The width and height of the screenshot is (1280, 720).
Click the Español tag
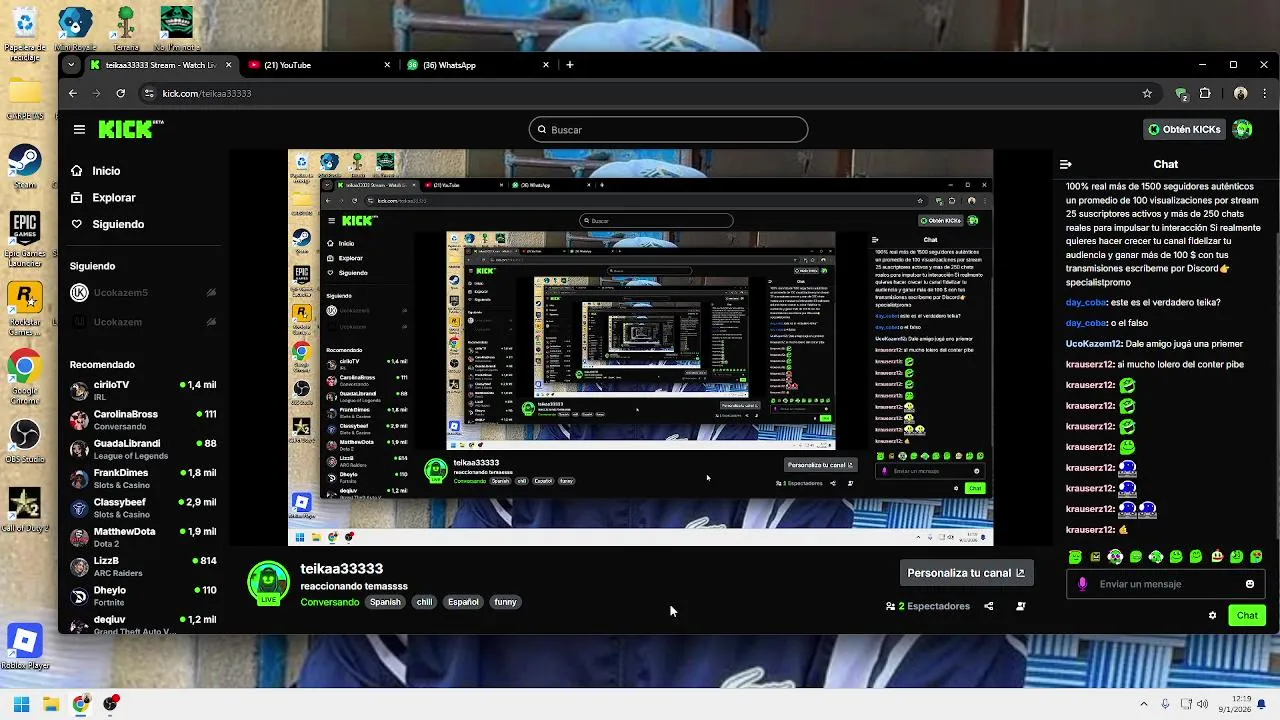pos(463,602)
